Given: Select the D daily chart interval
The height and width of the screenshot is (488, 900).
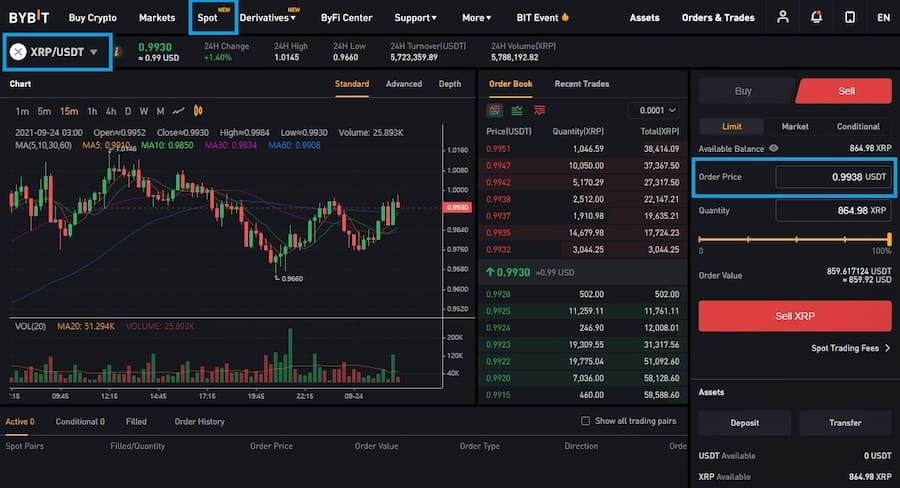Looking at the screenshot, I should click(x=127, y=111).
